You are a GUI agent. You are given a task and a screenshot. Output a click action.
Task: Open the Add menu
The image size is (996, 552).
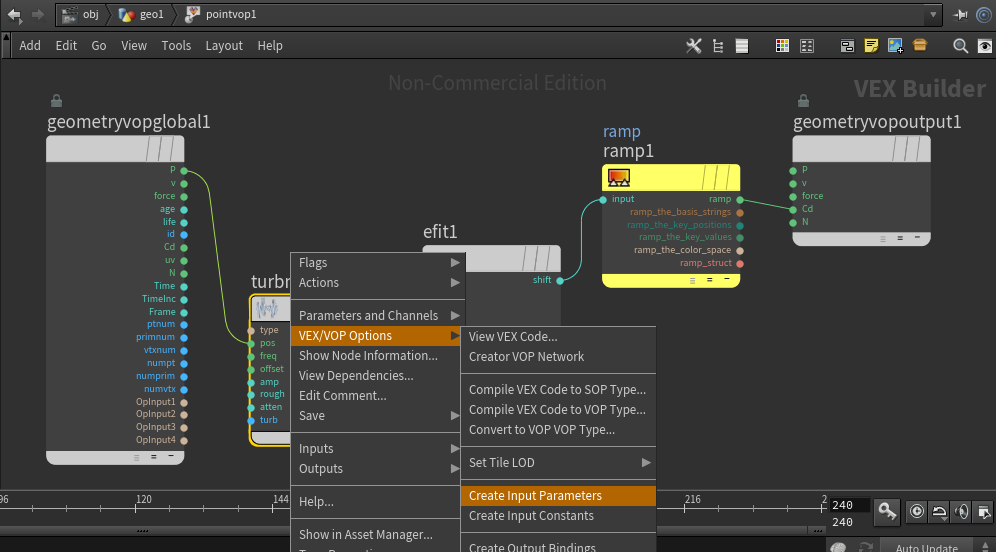(30, 46)
